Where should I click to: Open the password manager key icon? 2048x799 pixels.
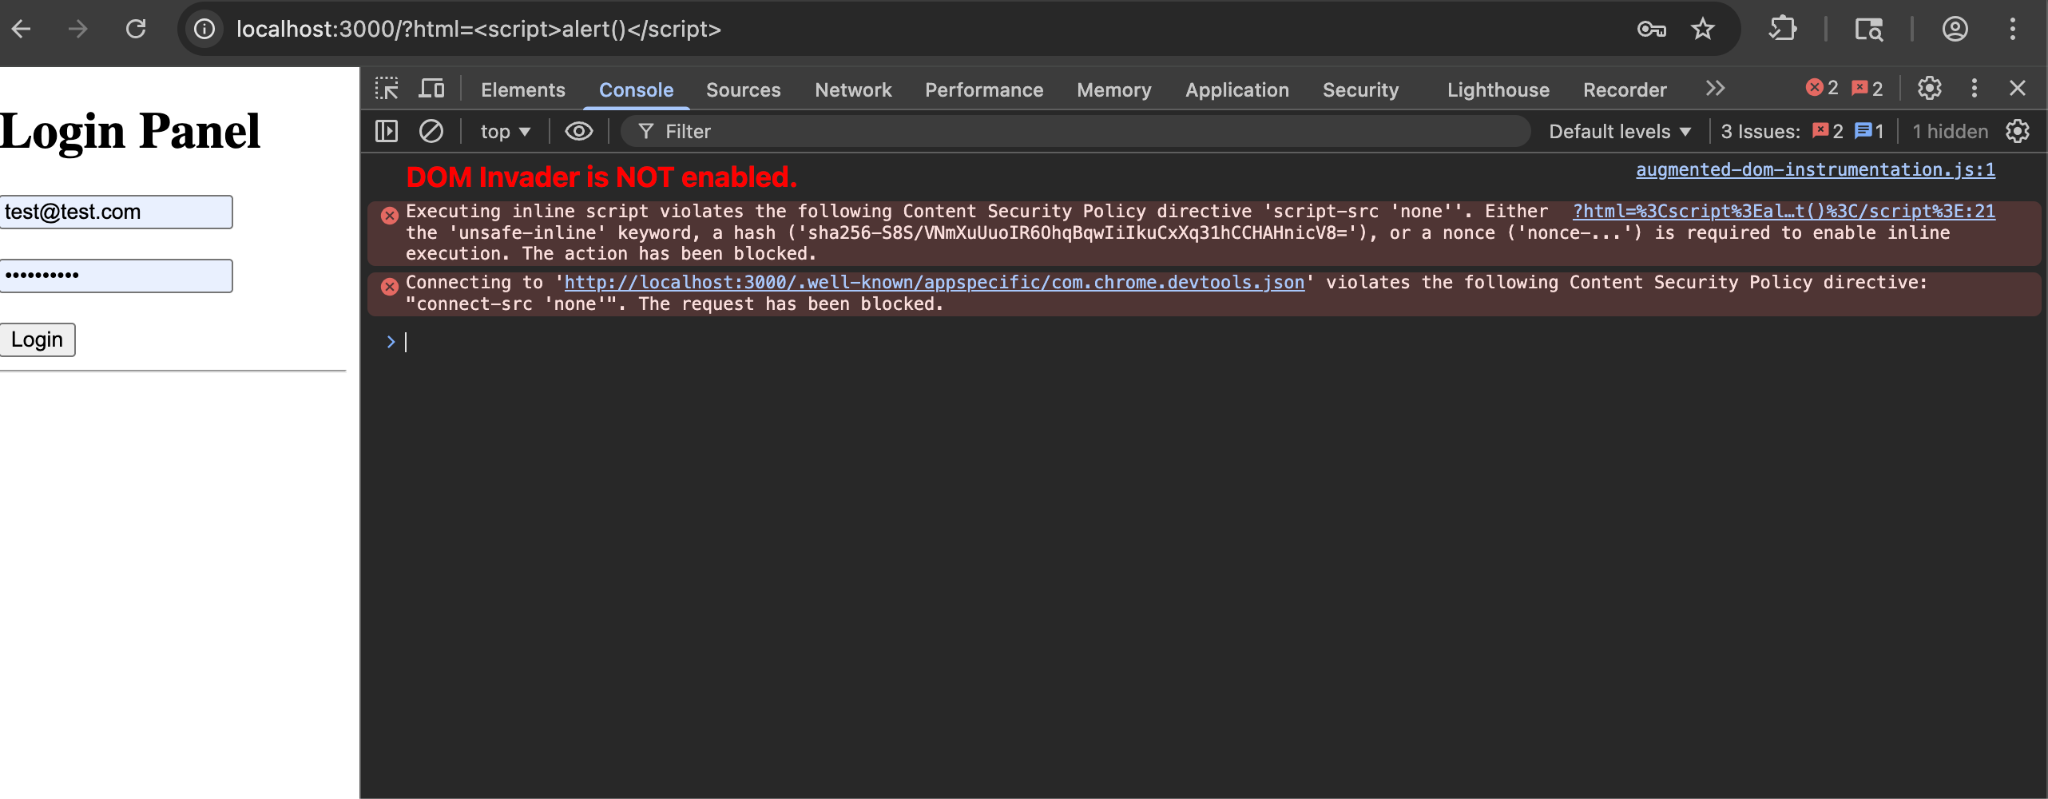point(1651,29)
